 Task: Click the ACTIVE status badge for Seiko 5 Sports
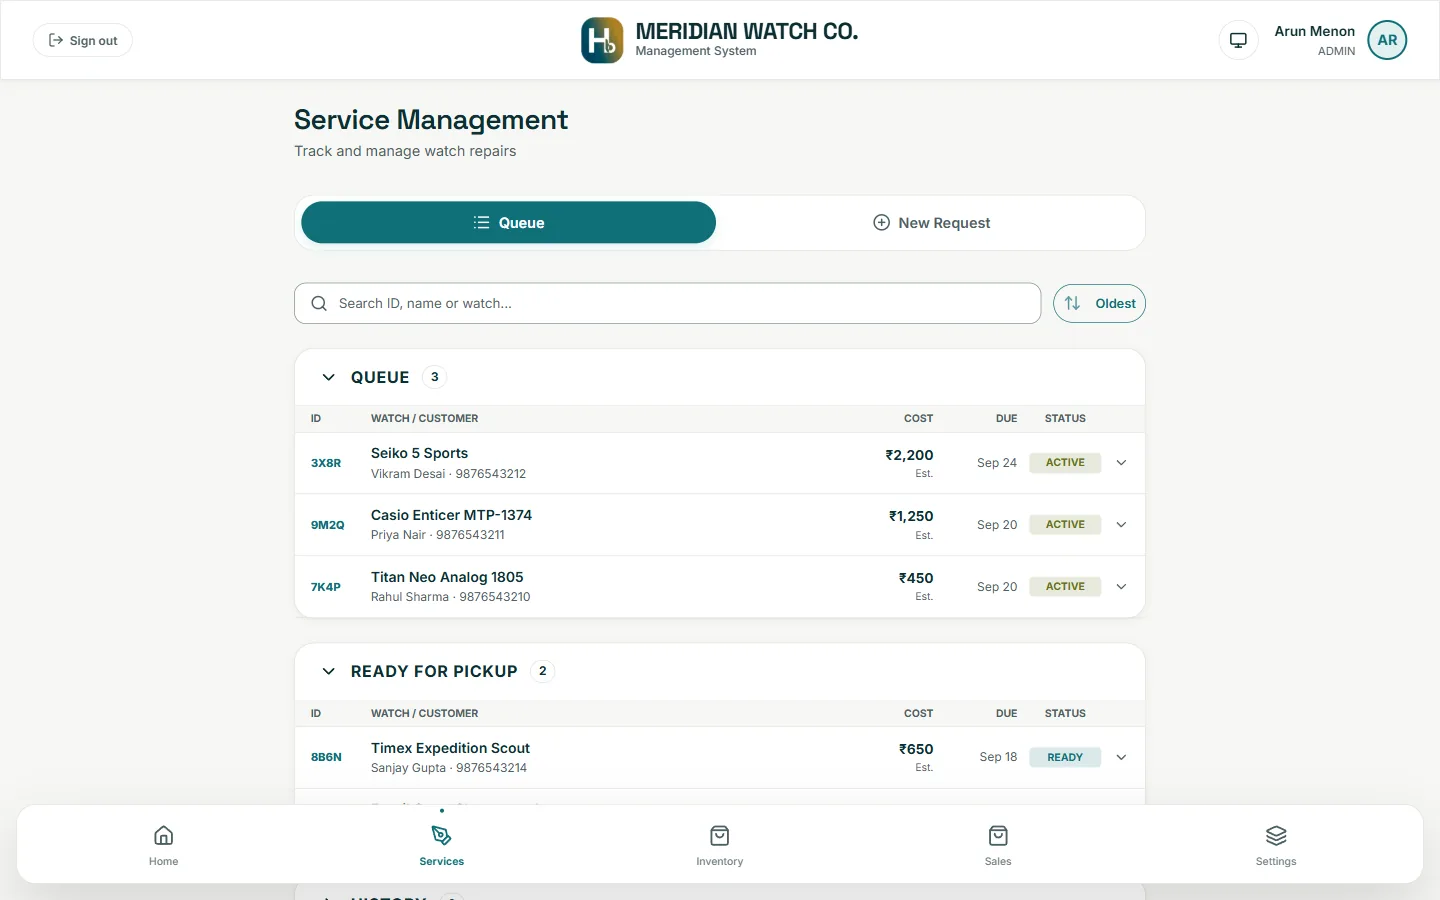tap(1065, 463)
